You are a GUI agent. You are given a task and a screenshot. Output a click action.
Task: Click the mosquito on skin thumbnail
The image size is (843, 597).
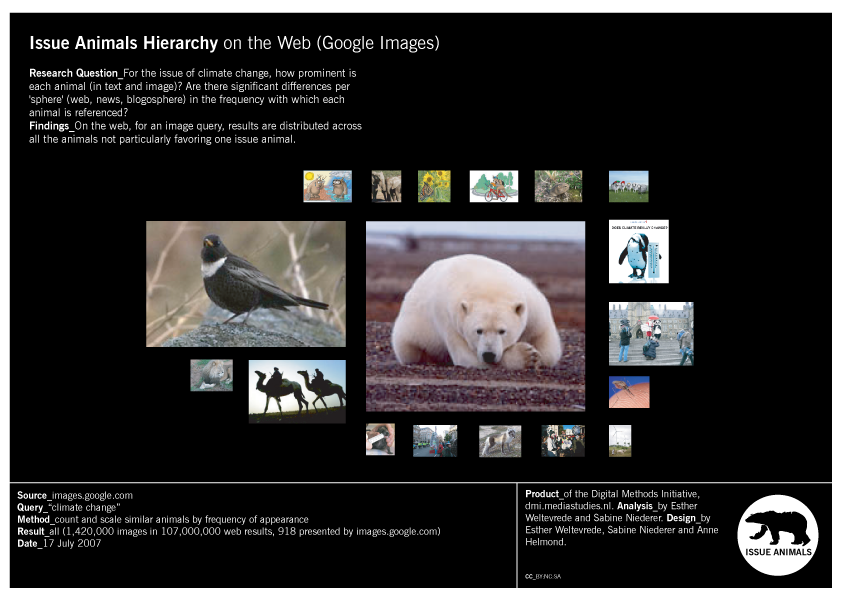(x=629, y=392)
